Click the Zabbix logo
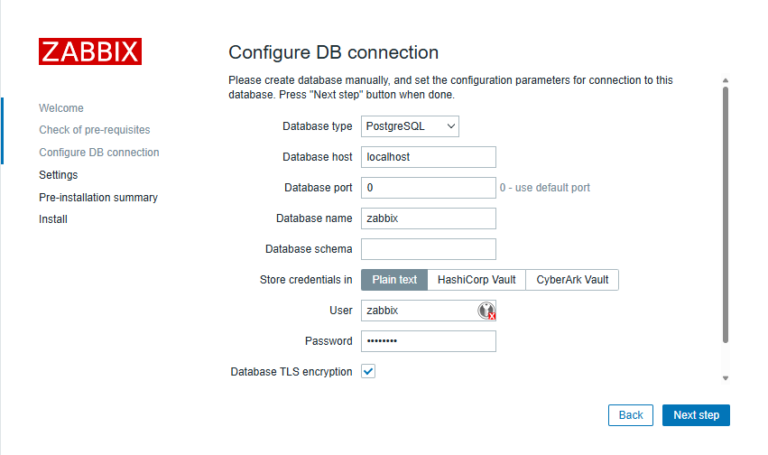This screenshot has width=768, height=455. [90, 51]
